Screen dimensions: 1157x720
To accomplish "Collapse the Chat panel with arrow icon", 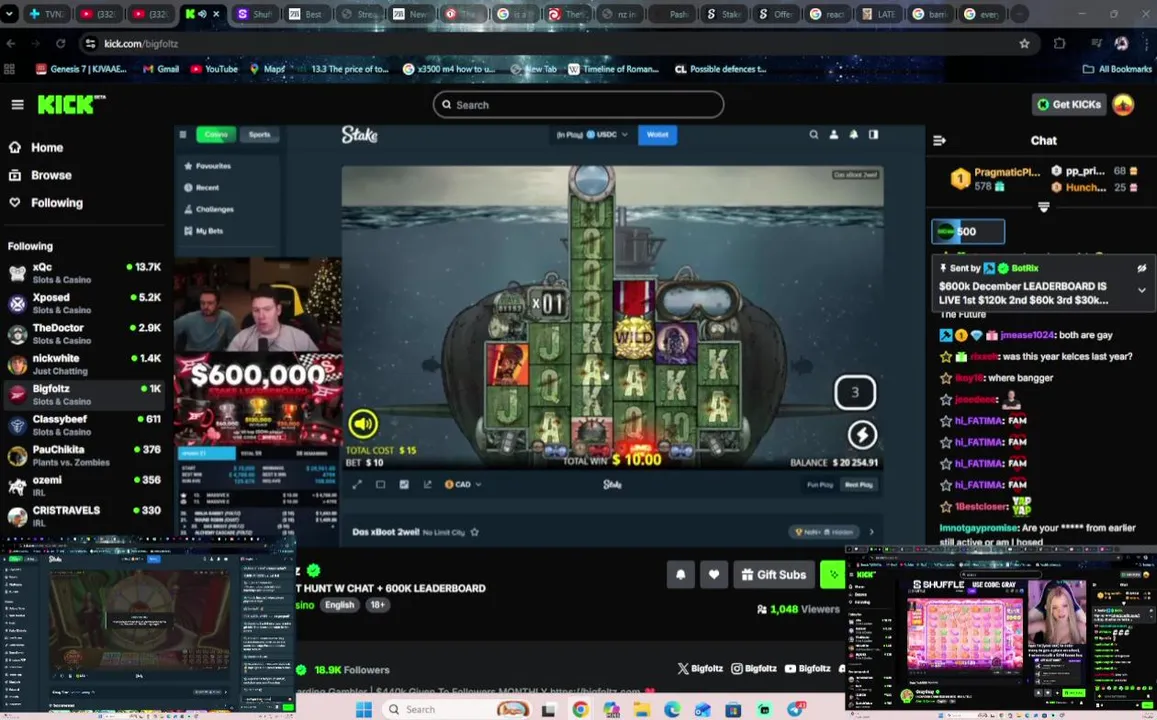I will click(x=939, y=140).
